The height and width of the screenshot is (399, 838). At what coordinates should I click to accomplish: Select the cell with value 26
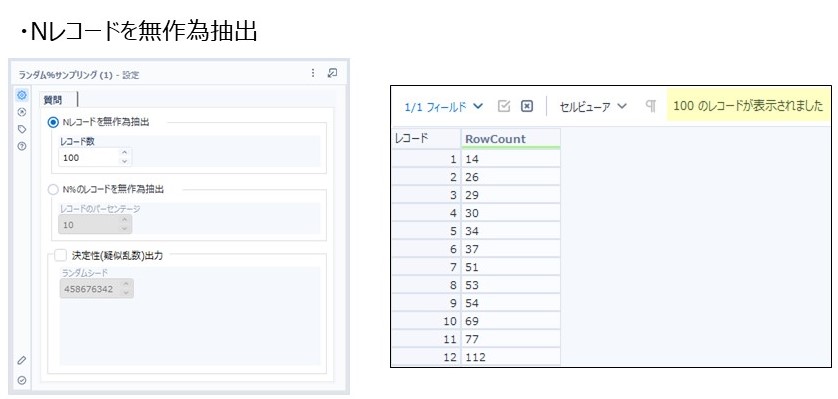click(x=510, y=177)
